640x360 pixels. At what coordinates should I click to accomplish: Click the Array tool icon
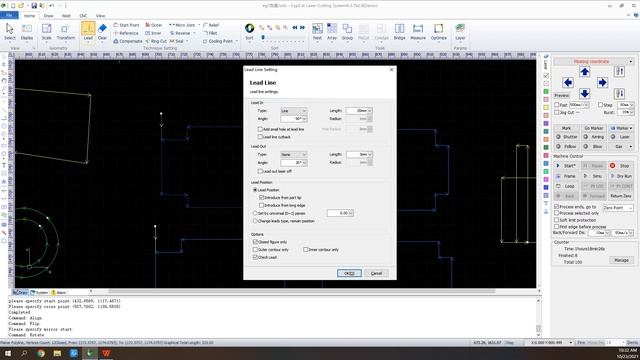pyautogui.click(x=332, y=32)
